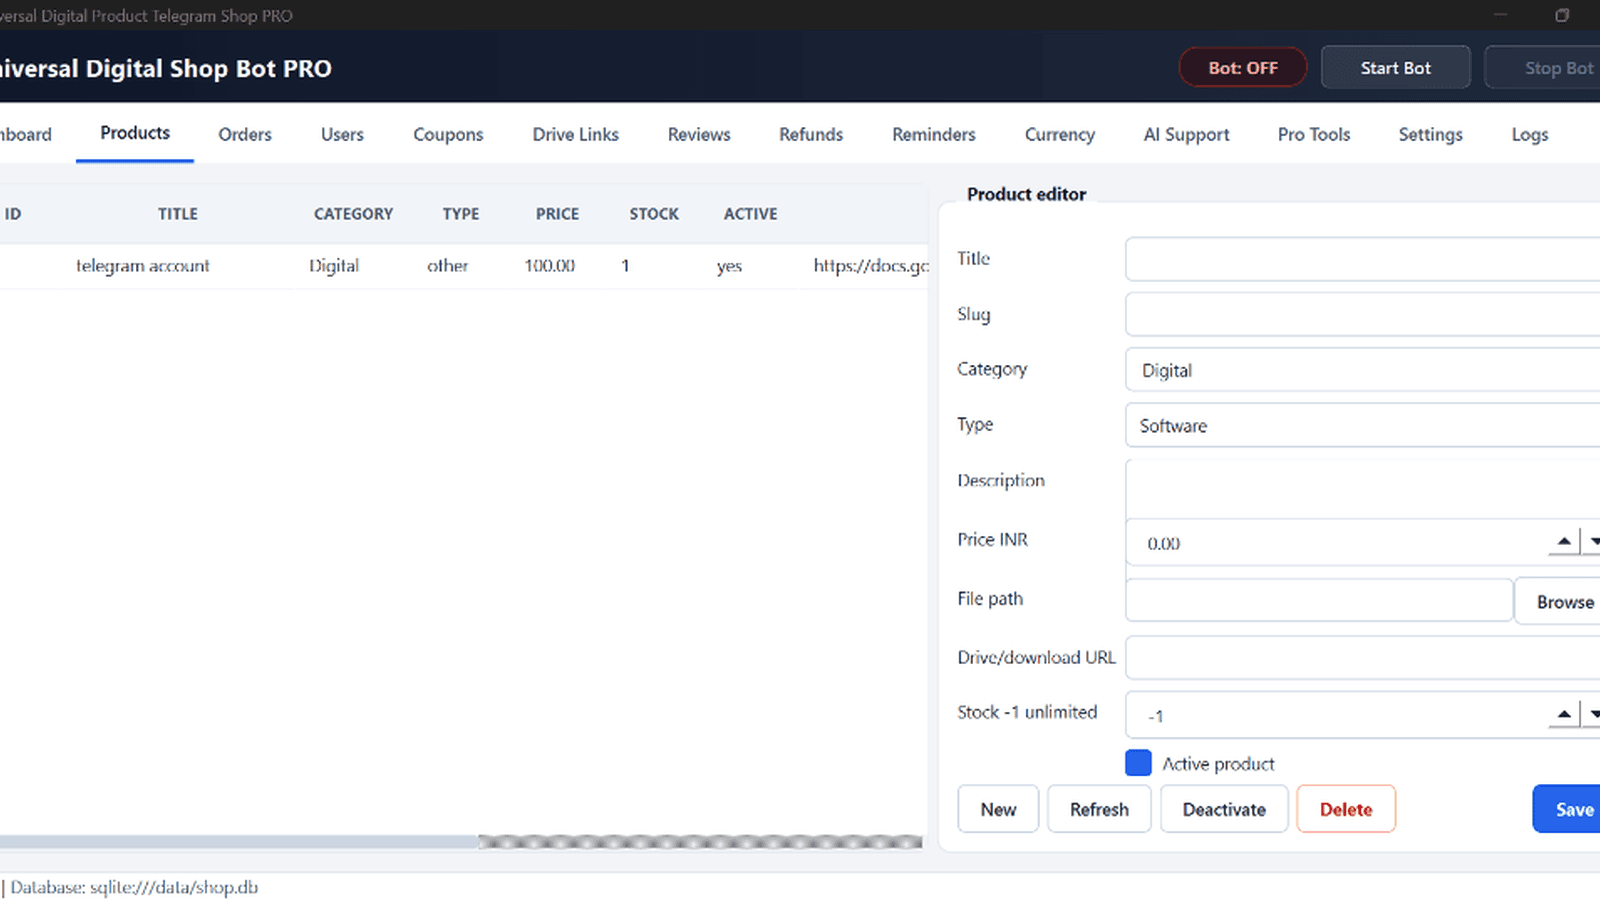Click the 'Digital' category cell in table
Viewport: 1600px width, 900px height.
tap(334, 266)
